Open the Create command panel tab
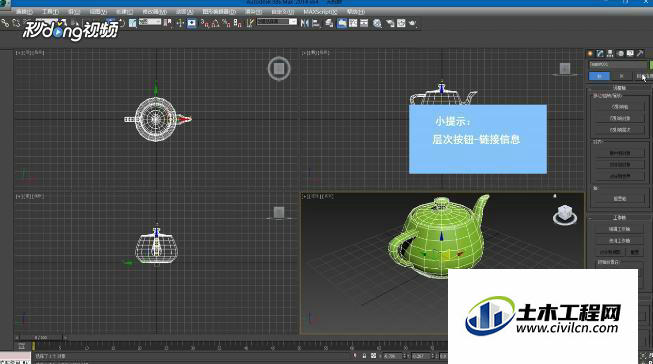Screen dimensions: 653x364 pos(590,53)
